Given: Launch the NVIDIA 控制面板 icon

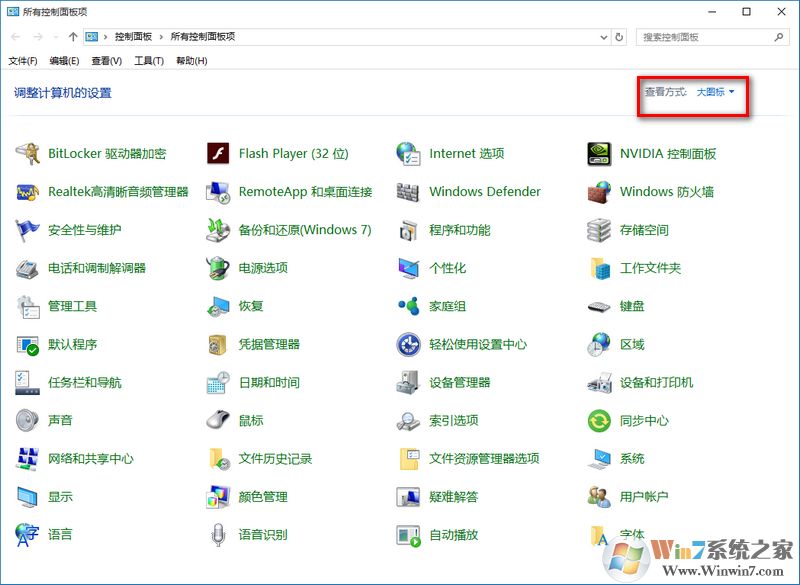Looking at the screenshot, I should [x=599, y=154].
